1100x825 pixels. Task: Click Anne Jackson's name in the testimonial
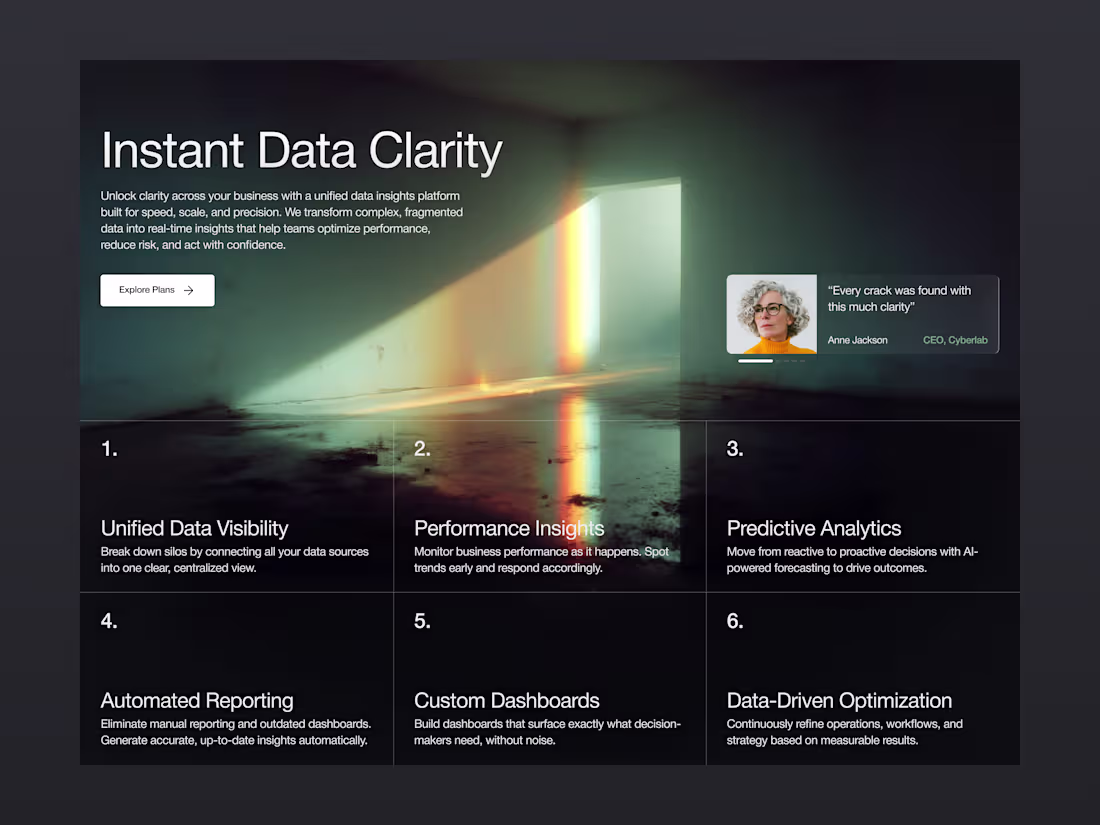pyautogui.click(x=857, y=340)
